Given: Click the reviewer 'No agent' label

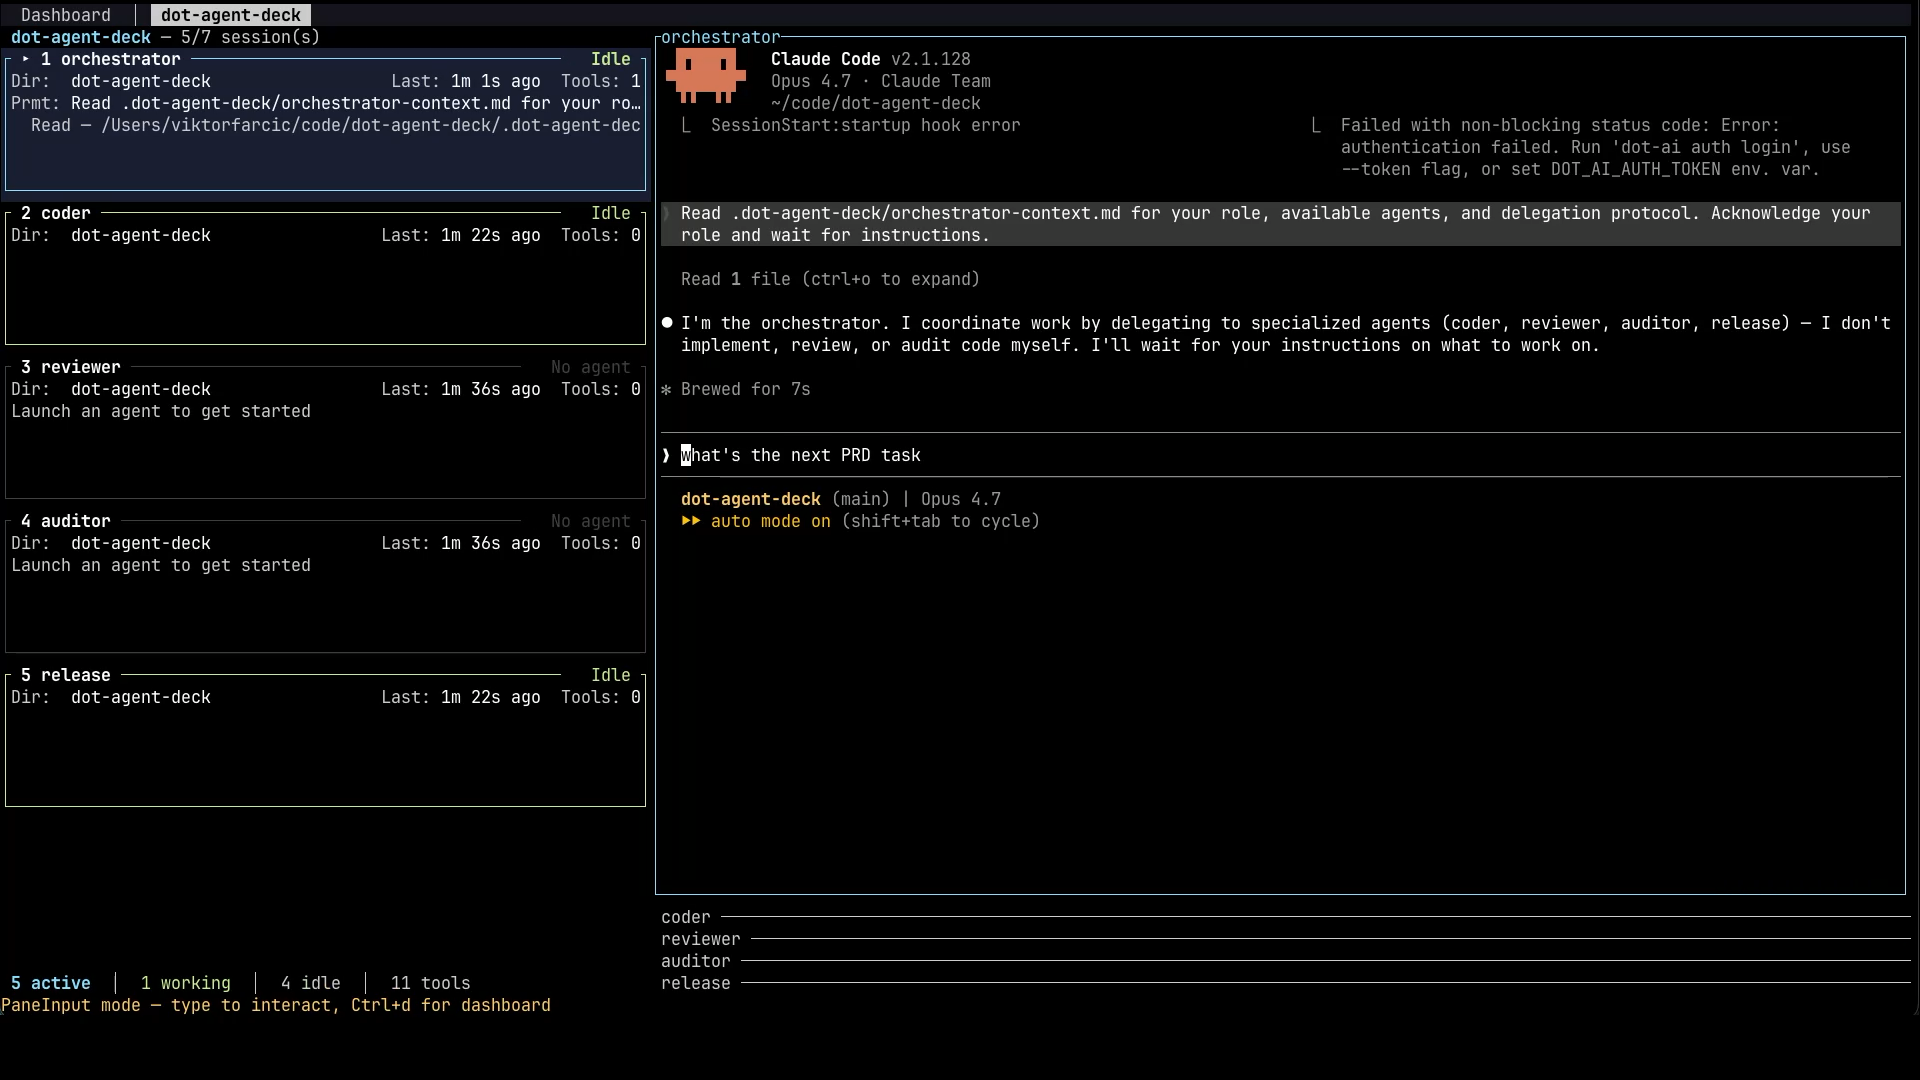Looking at the screenshot, I should pyautogui.click(x=591, y=367).
